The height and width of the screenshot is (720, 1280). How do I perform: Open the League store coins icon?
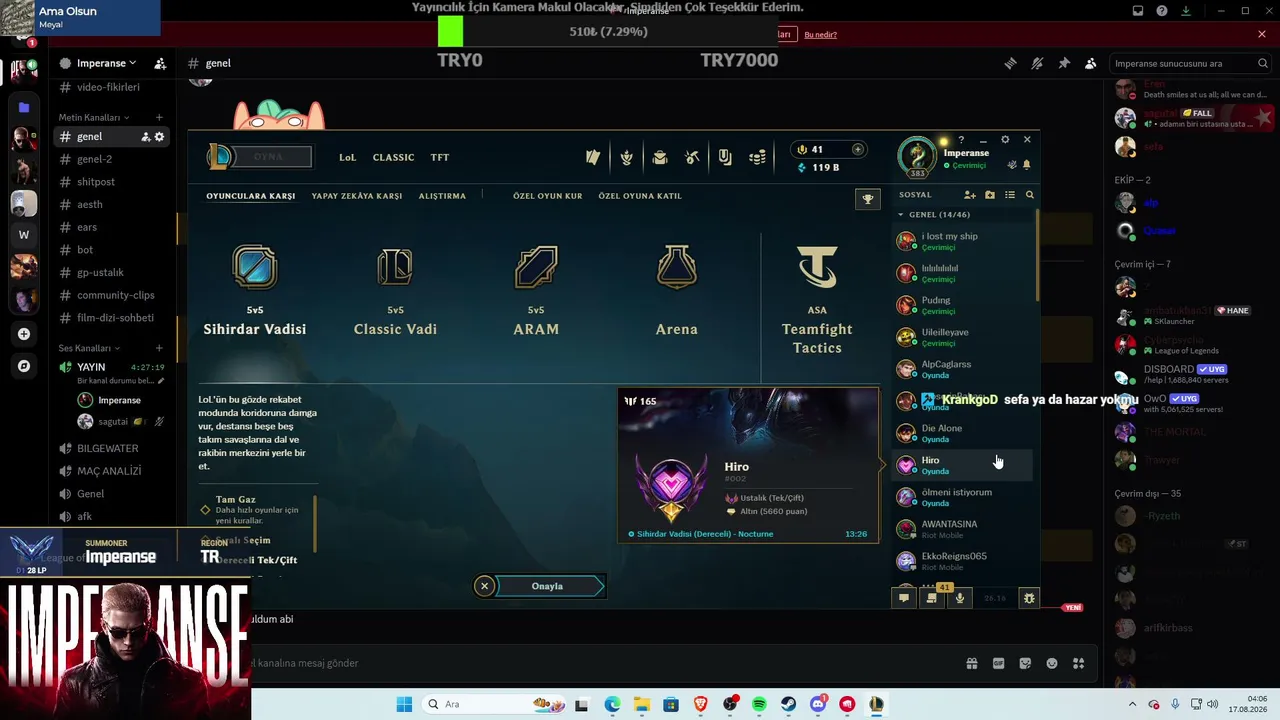(758, 157)
